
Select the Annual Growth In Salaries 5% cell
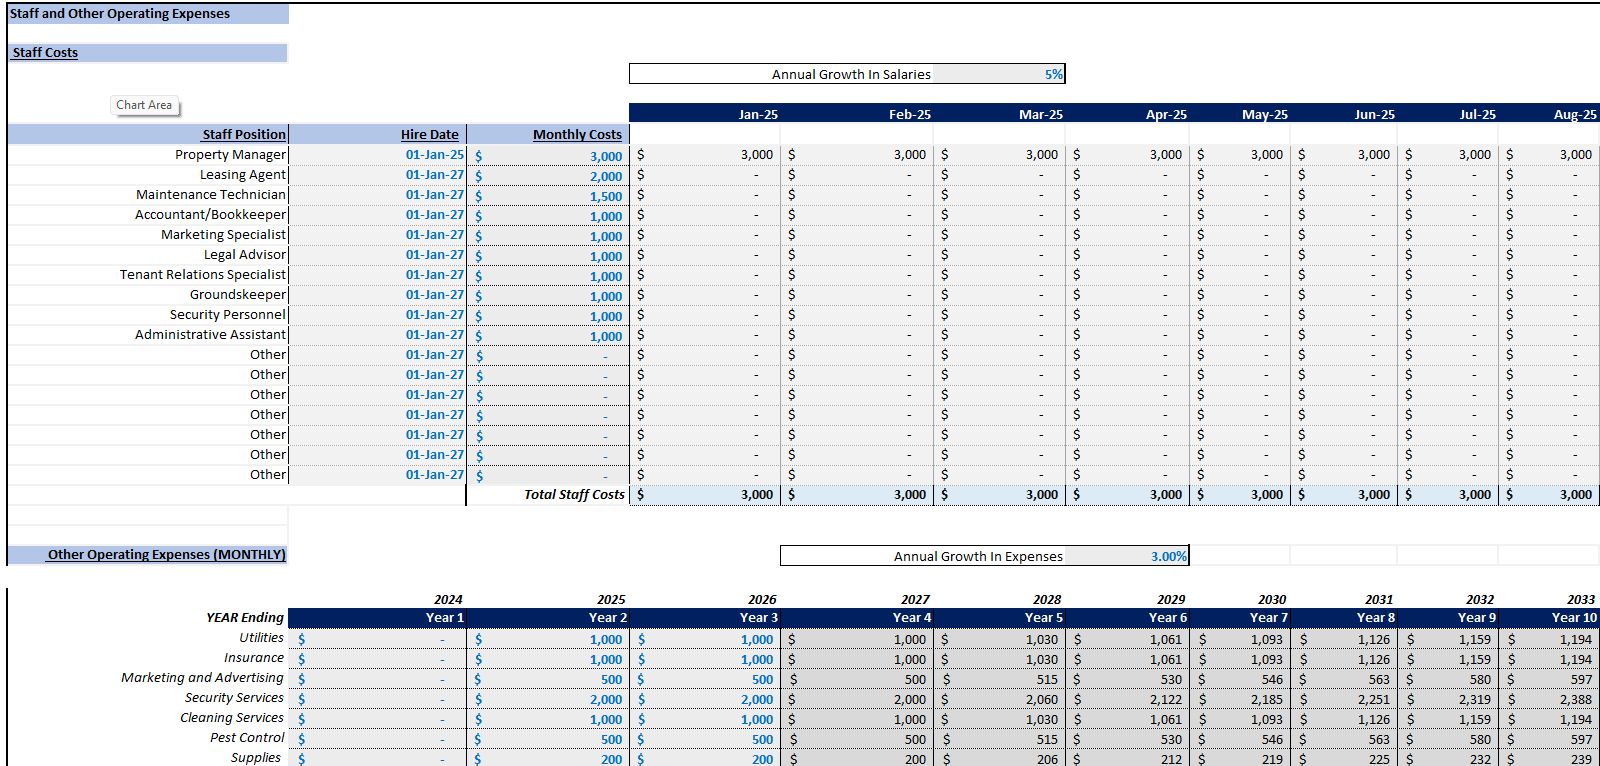[999, 74]
